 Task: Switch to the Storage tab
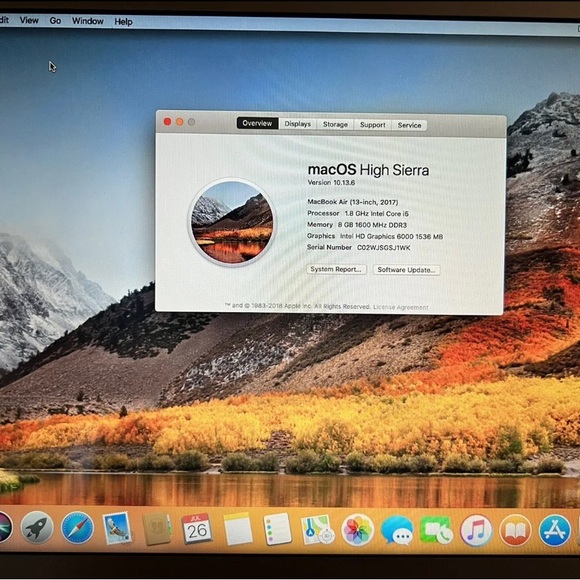[335, 124]
